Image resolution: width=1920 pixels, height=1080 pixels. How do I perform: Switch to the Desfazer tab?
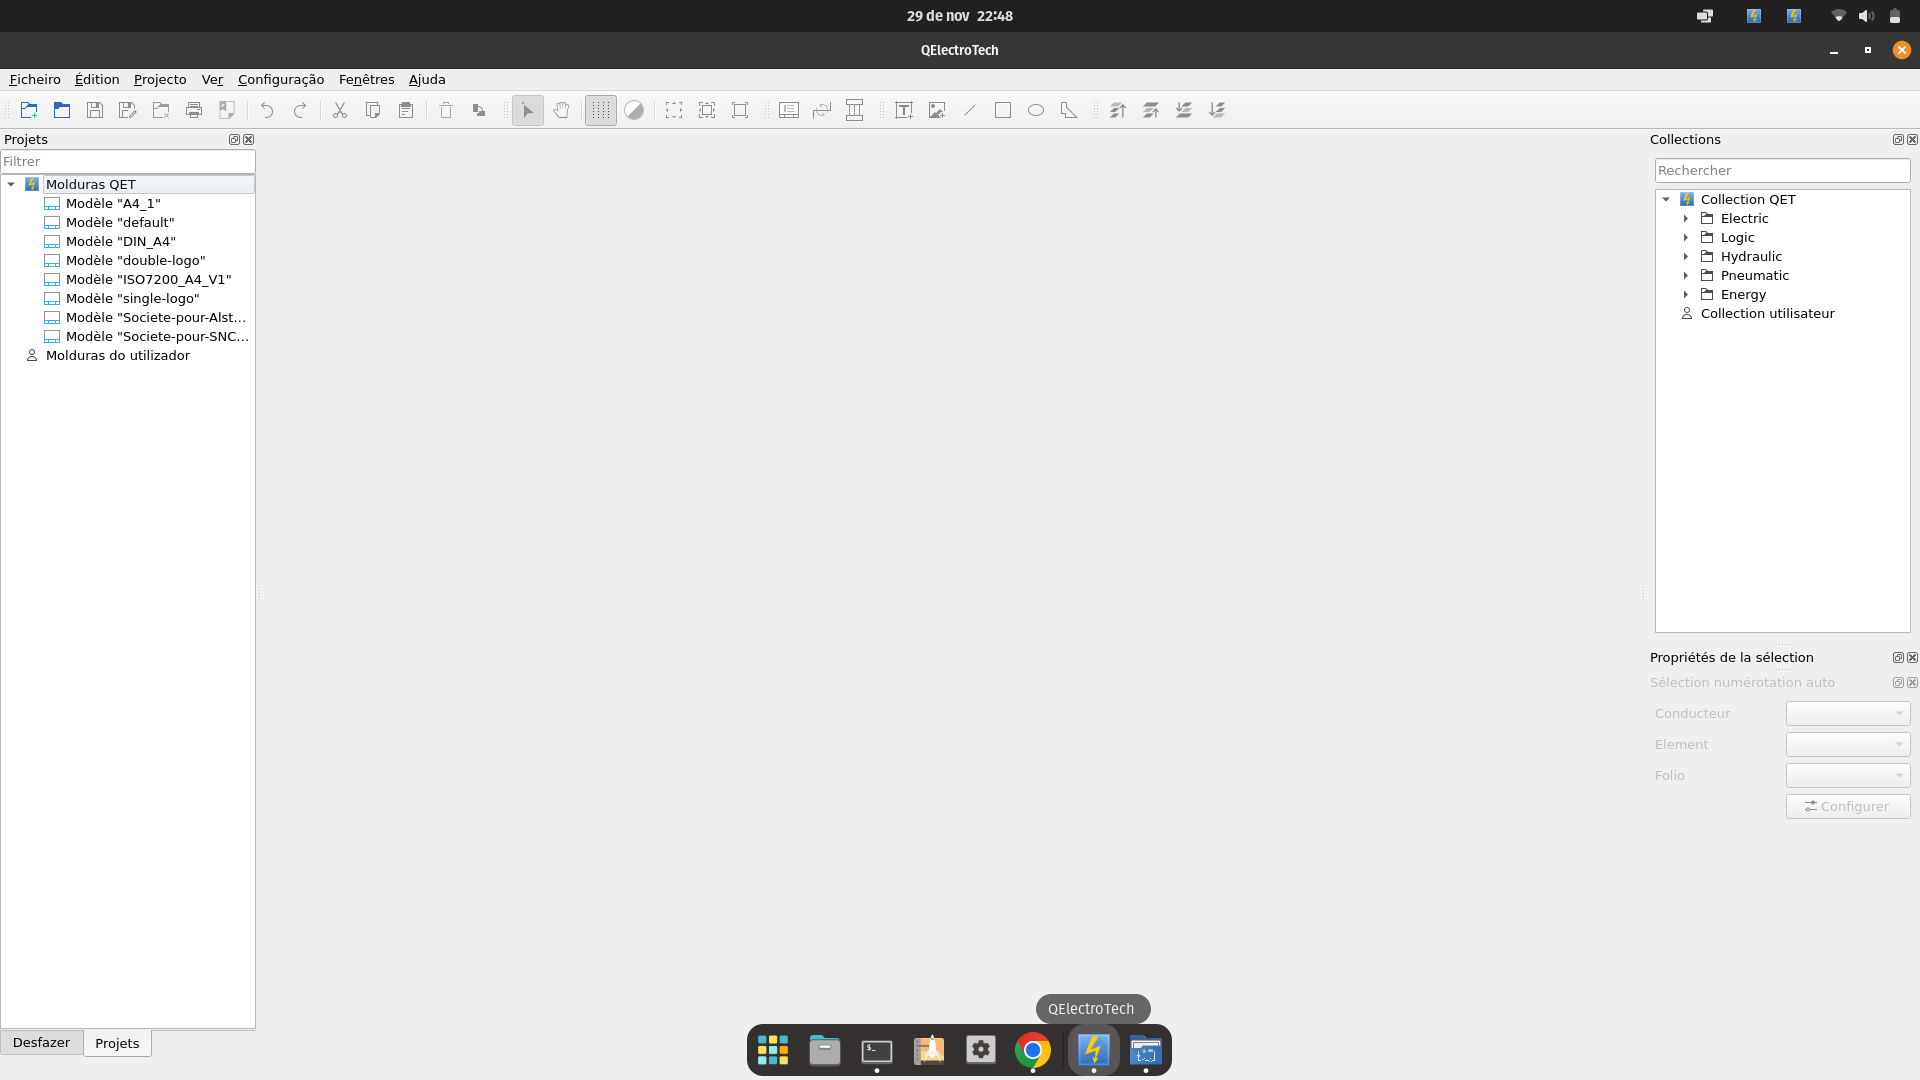click(x=41, y=1042)
